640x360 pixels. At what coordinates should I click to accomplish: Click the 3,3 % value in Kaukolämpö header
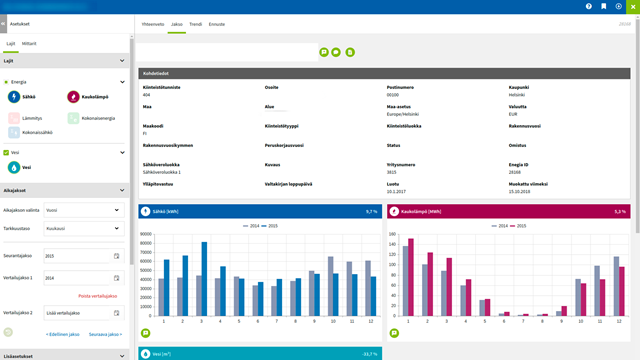coord(620,211)
